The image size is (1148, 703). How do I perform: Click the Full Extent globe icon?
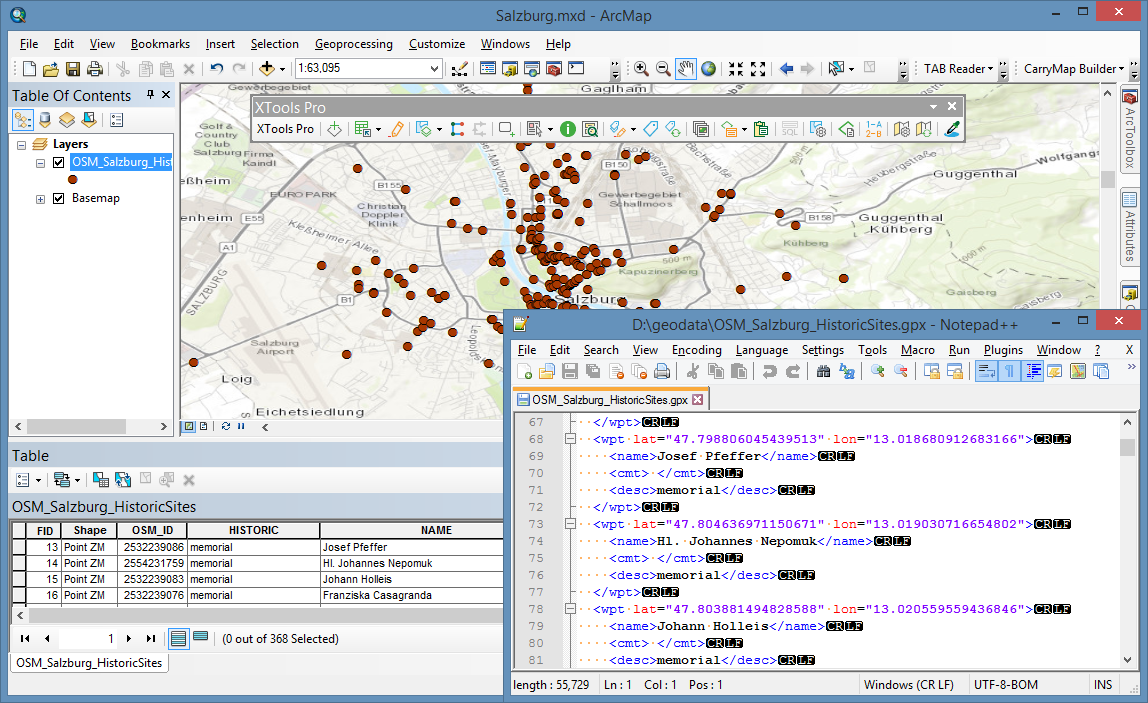pos(707,68)
